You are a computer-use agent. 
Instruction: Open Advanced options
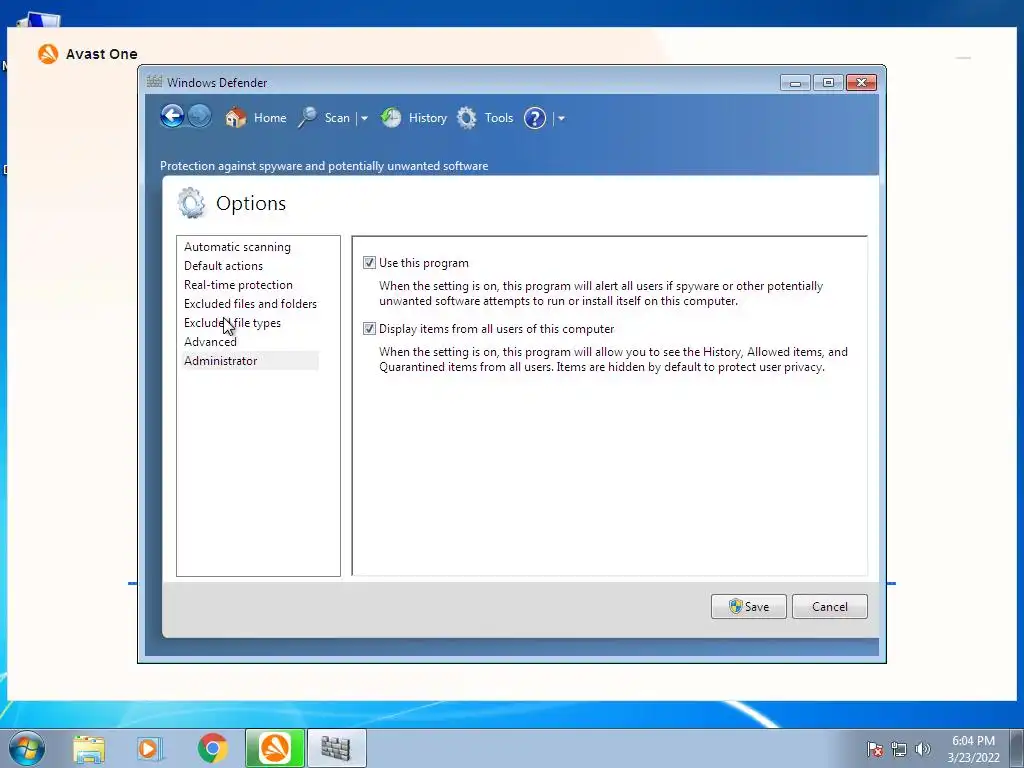(210, 342)
